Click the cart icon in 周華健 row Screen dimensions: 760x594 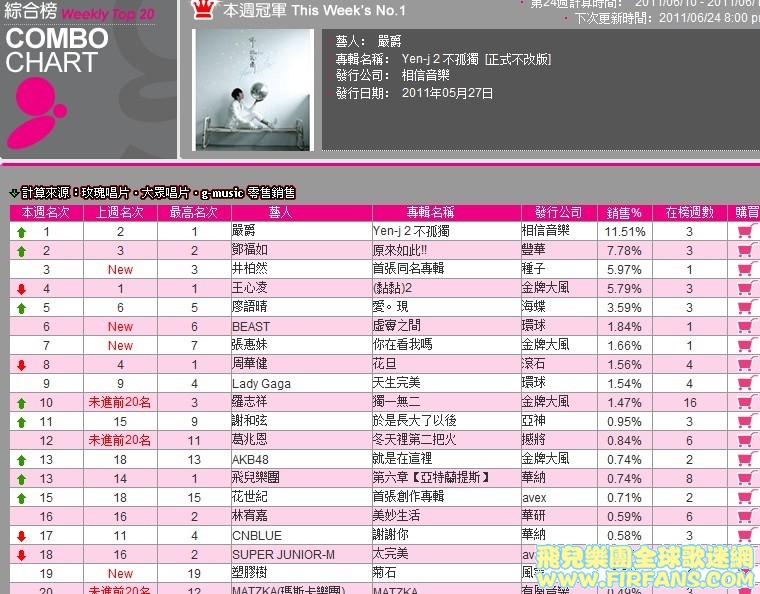point(746,364)
